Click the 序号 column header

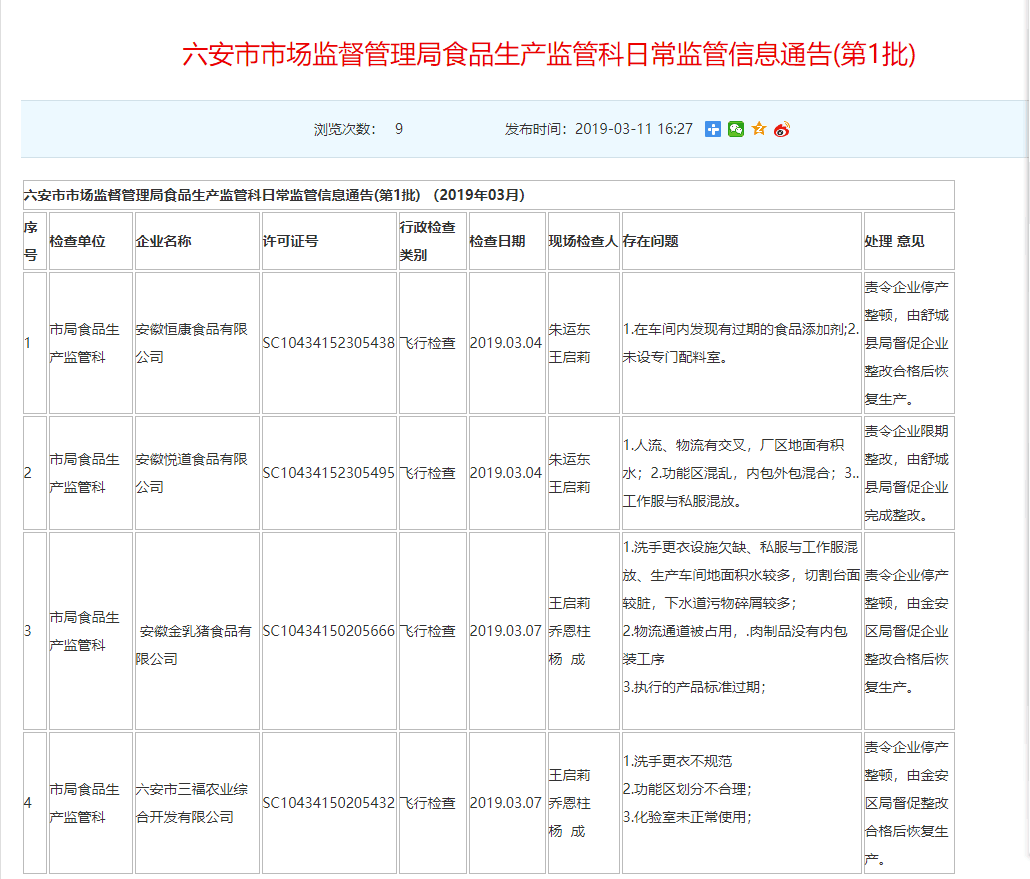click(x=31, y=241)
